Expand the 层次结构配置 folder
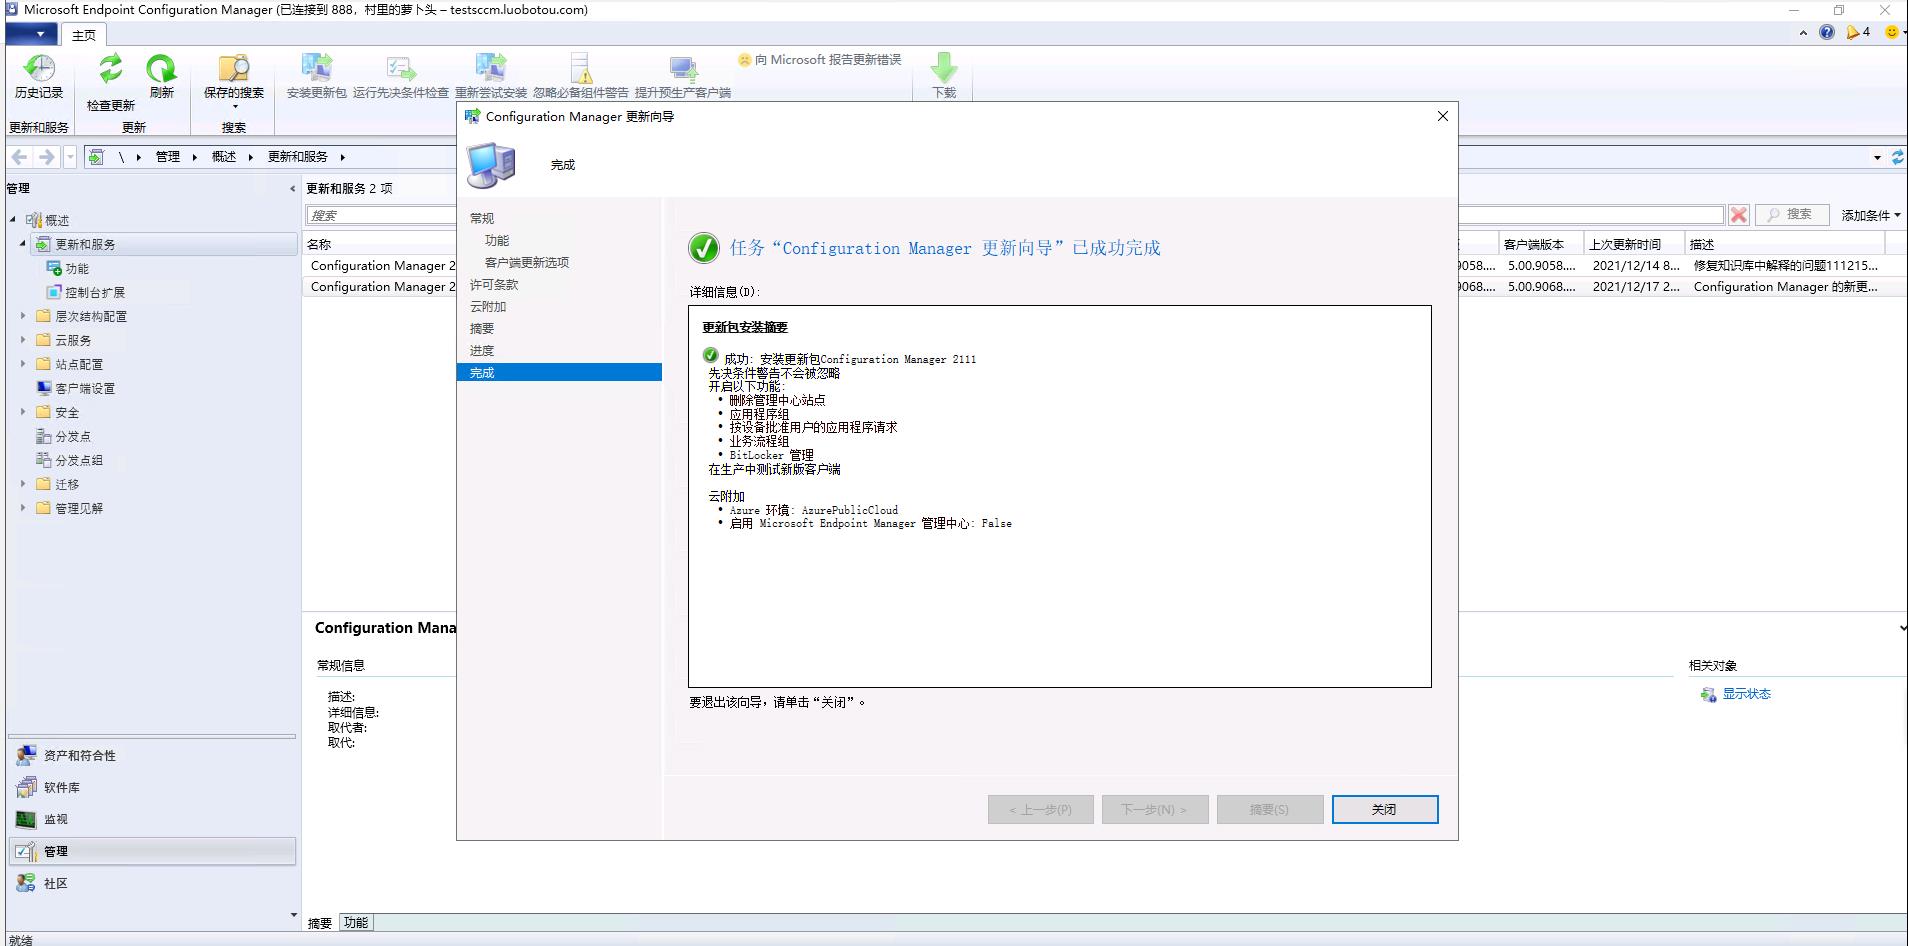1908x946 pixels. tap(23, 316)
